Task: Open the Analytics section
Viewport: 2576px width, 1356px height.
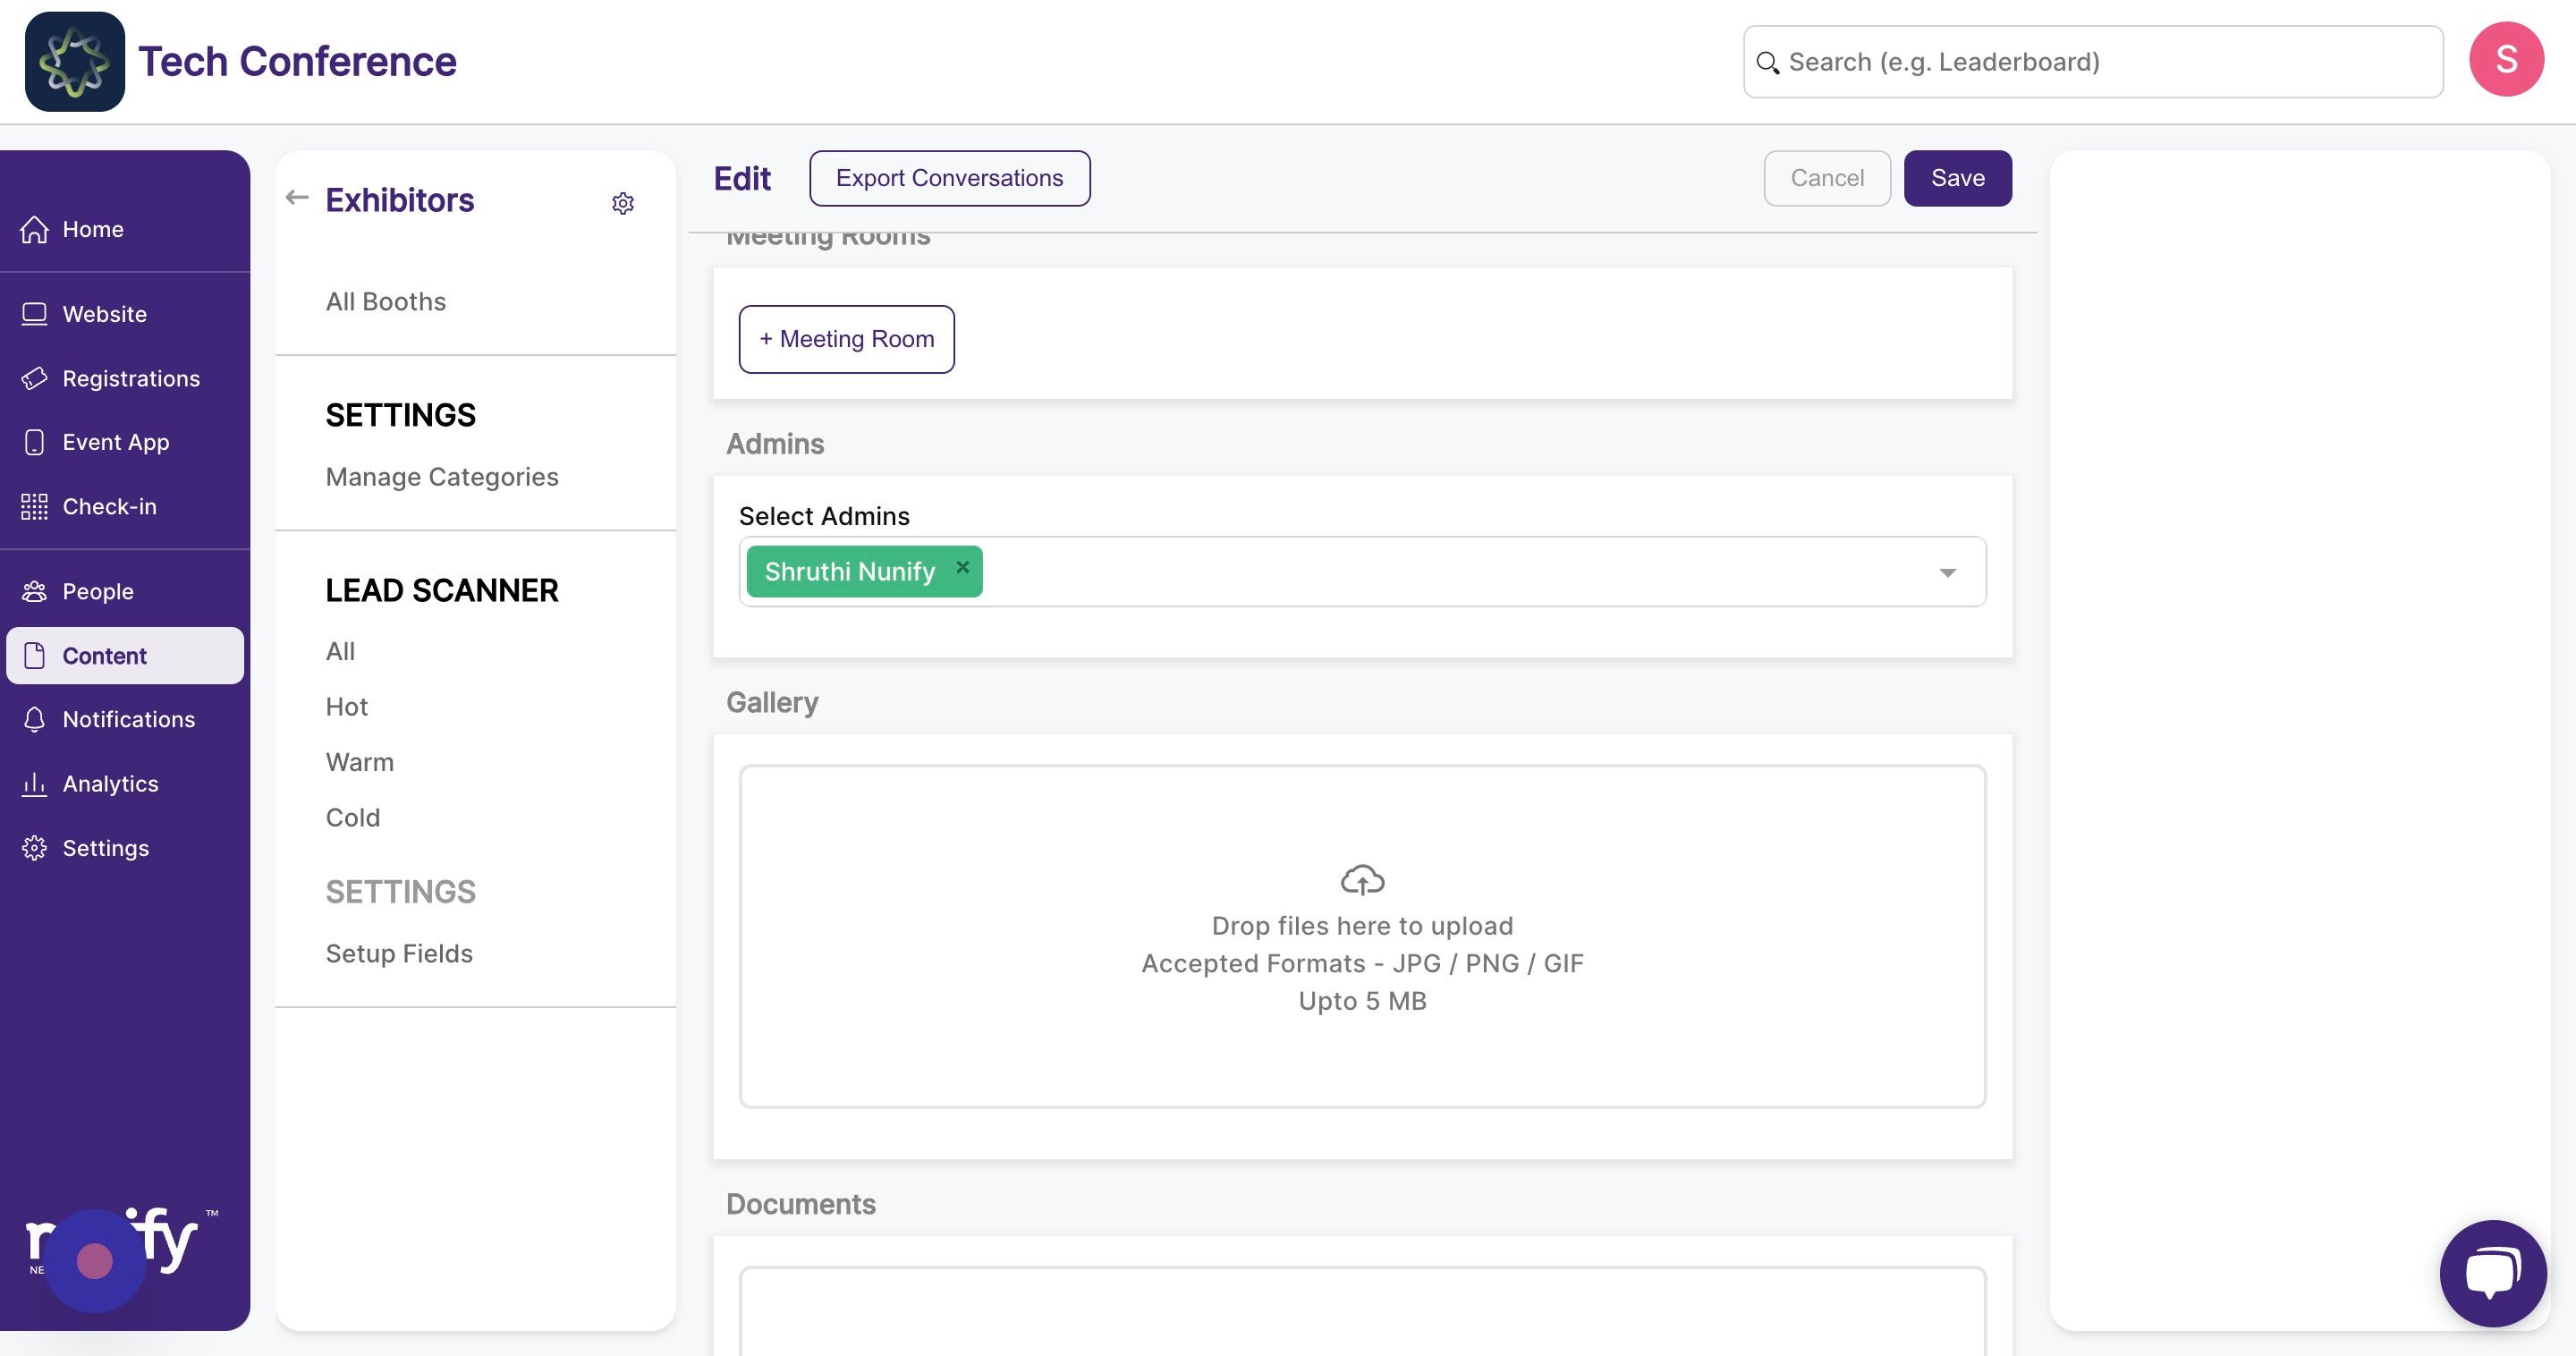Action: coord(110,783)
